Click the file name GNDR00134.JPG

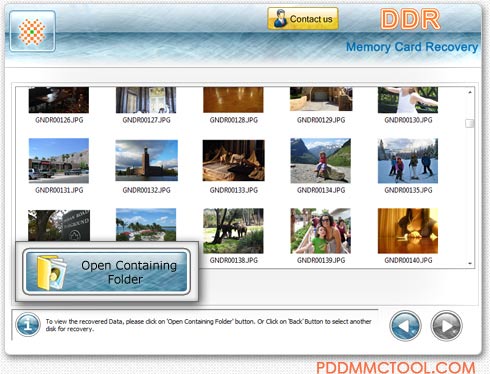[321, 190]
